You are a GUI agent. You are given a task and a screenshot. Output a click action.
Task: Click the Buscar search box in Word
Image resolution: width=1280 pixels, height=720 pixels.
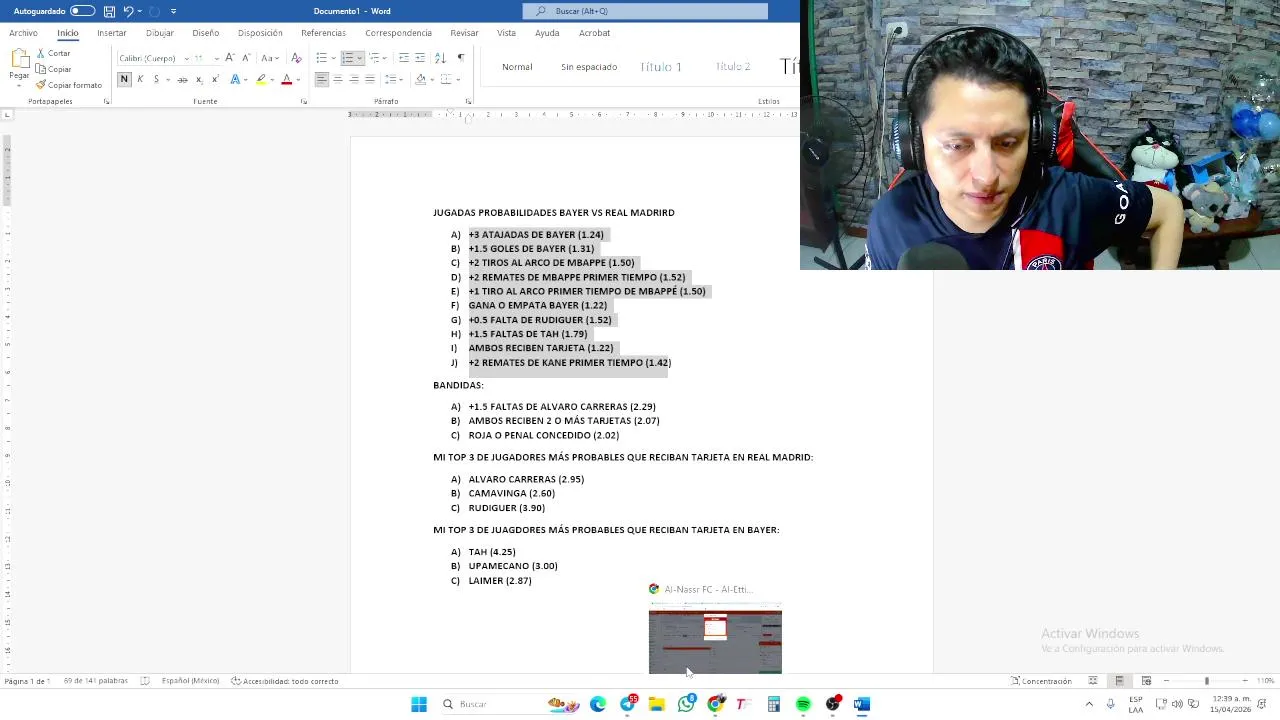pos(645,11)
